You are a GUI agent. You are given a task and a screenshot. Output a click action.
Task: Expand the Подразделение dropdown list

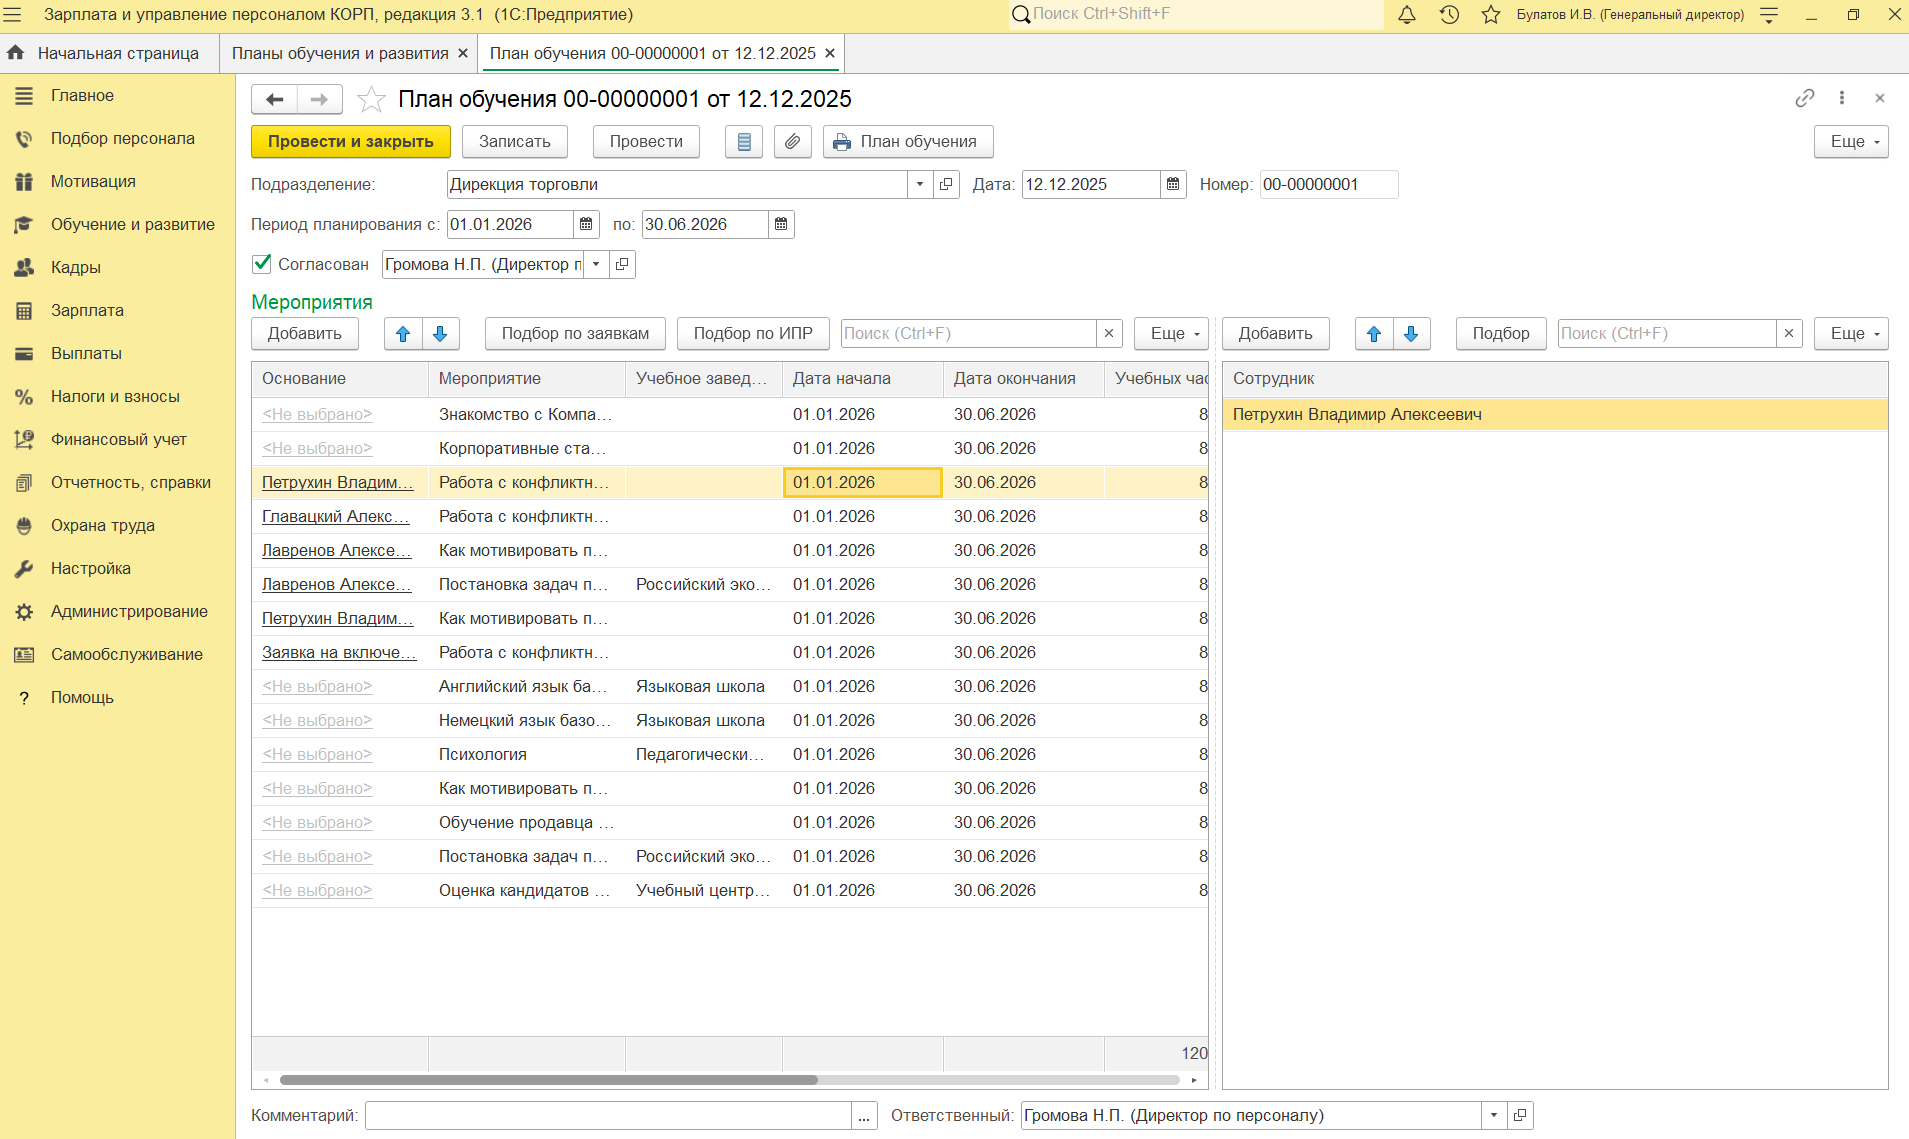pyautogui.click(x=920, y=184)
